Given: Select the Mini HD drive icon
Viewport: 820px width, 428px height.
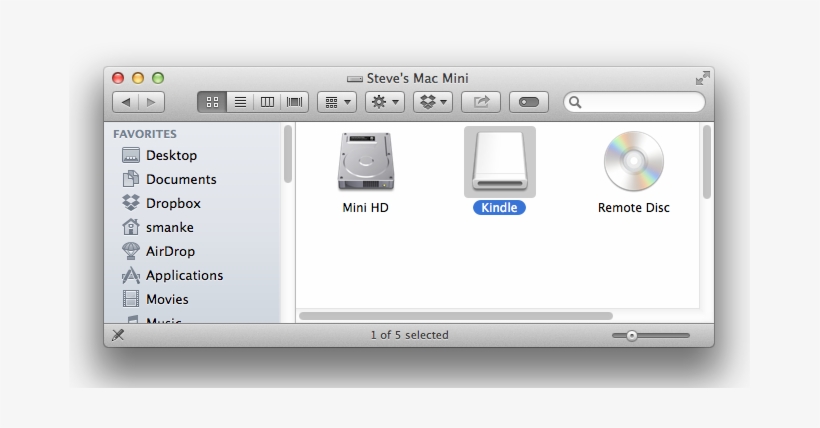Looking at the screenshot, I should tap(366, 161).
